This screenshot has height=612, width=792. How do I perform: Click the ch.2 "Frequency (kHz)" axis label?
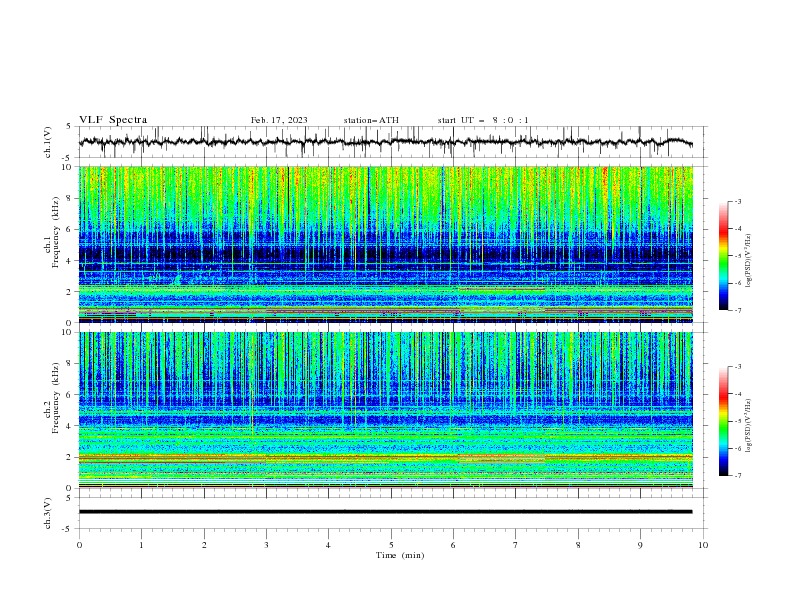coord(56,398)
